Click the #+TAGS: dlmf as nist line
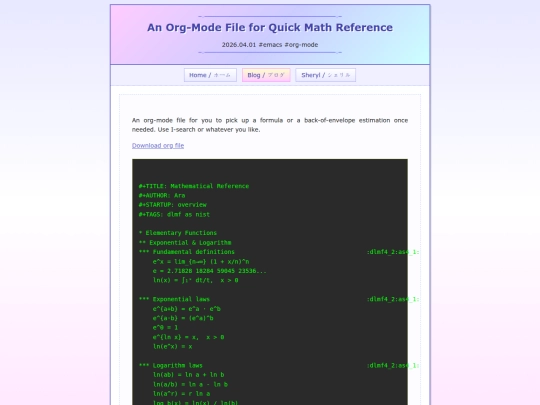The height and width of the screenshot is (405, 540). click(x=174, y=214)
